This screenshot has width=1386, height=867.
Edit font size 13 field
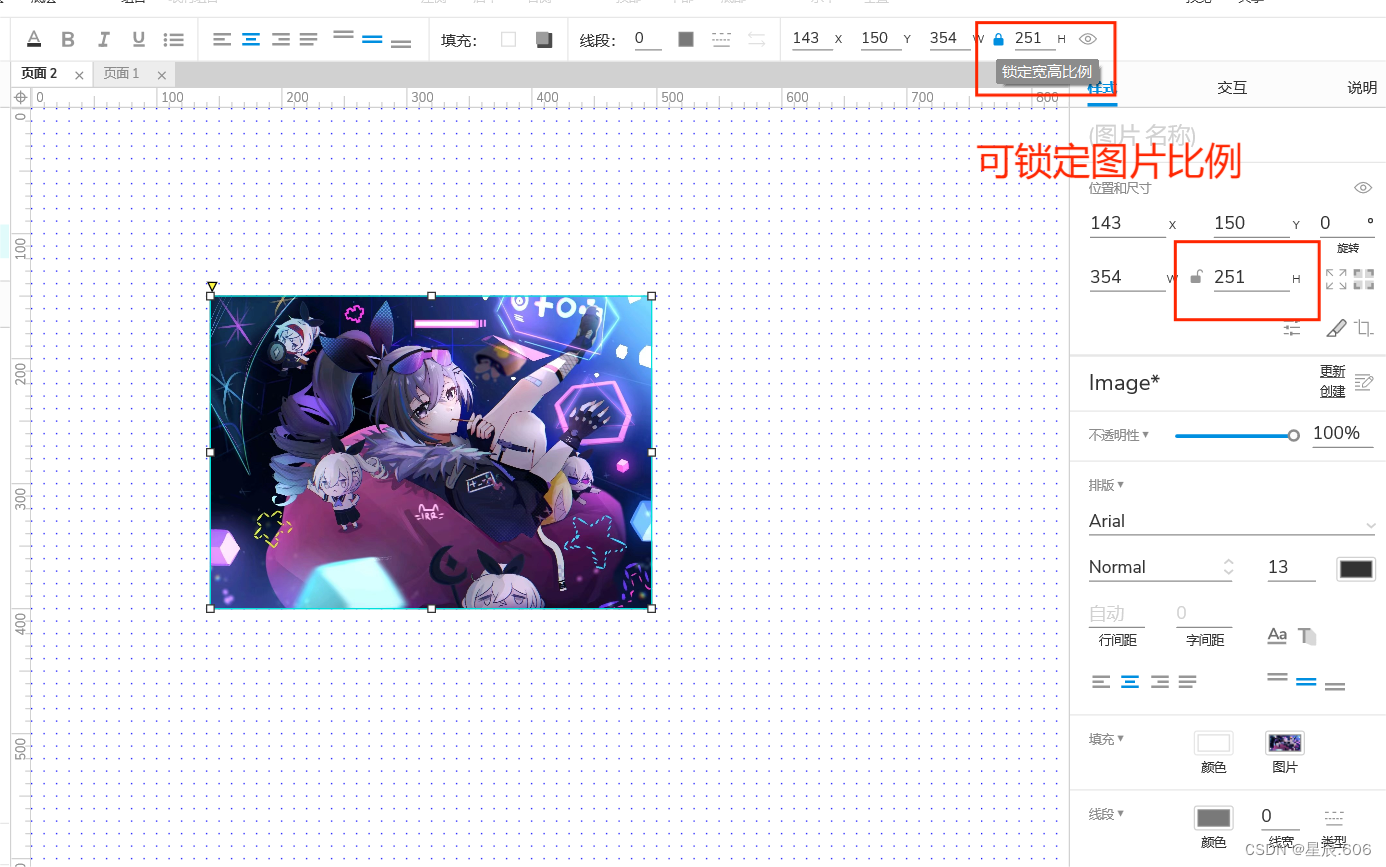click(x=1291, y=567)
